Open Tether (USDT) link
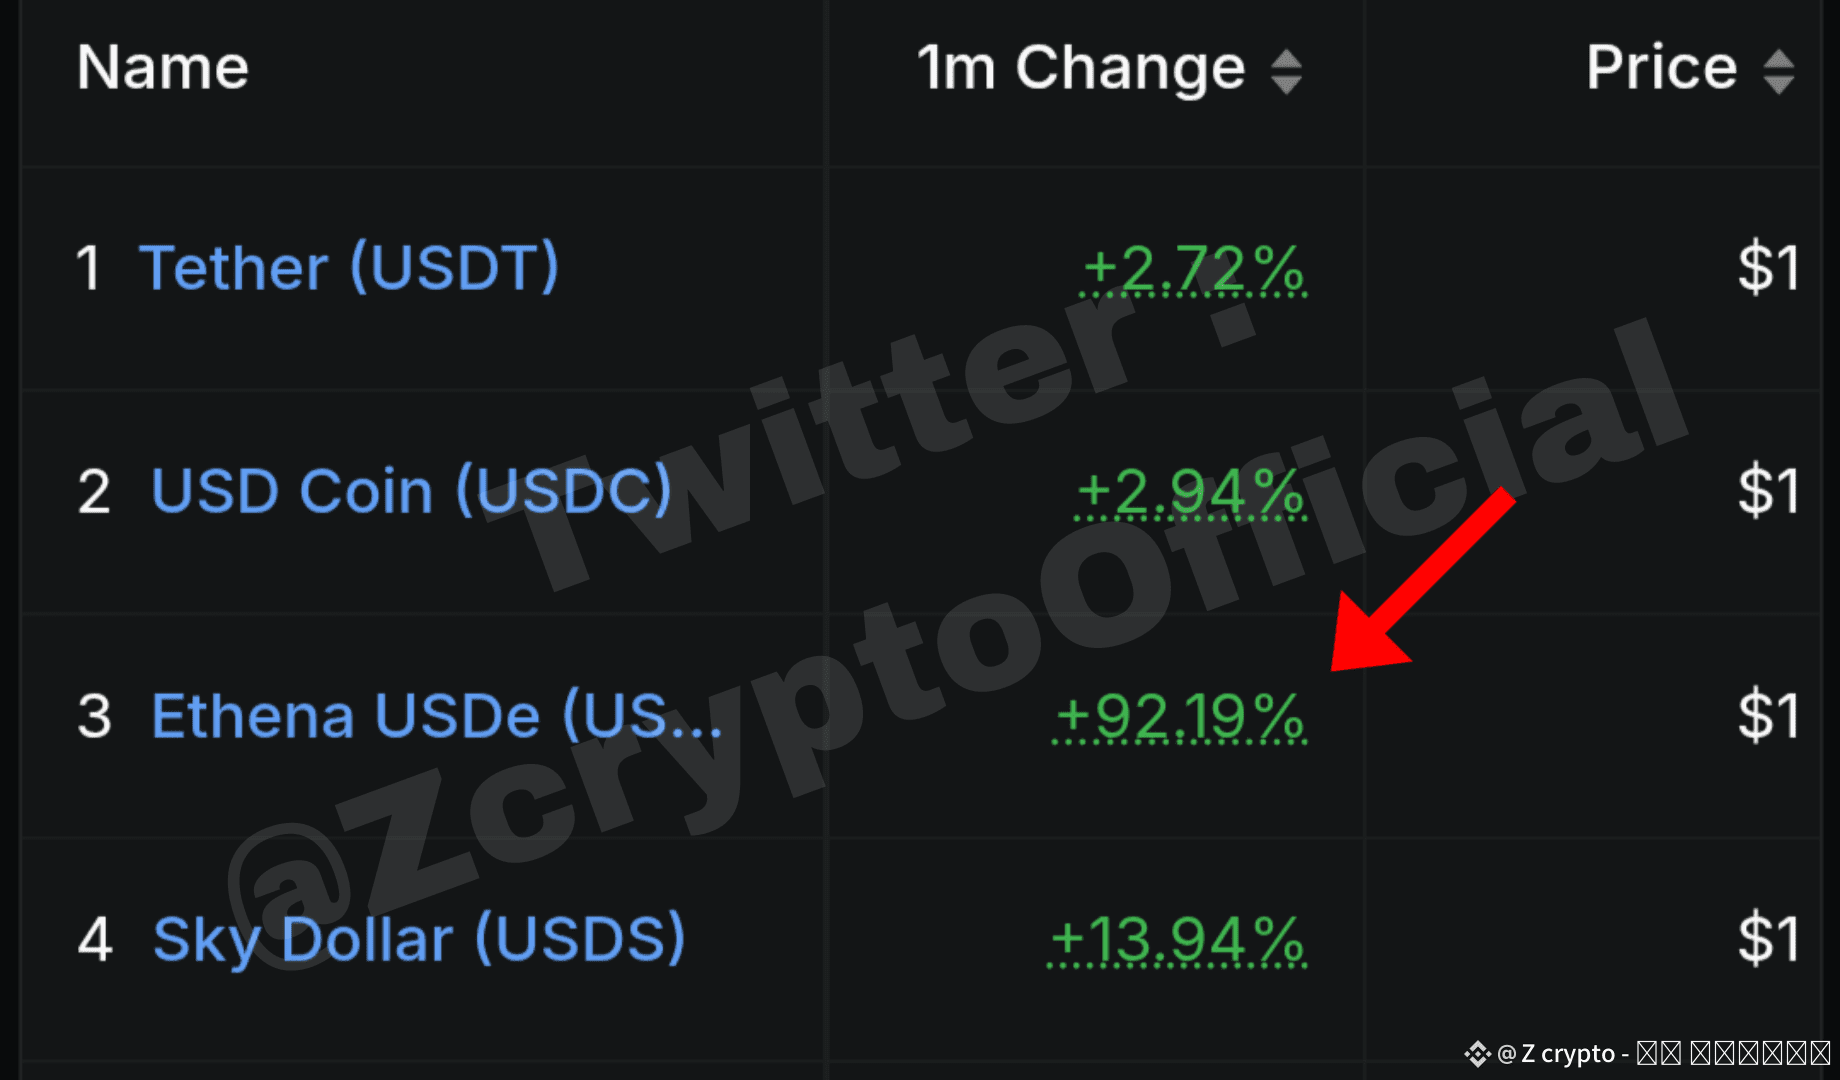The width and height of the screenshot is (1840, 1080). coord(349,268)
